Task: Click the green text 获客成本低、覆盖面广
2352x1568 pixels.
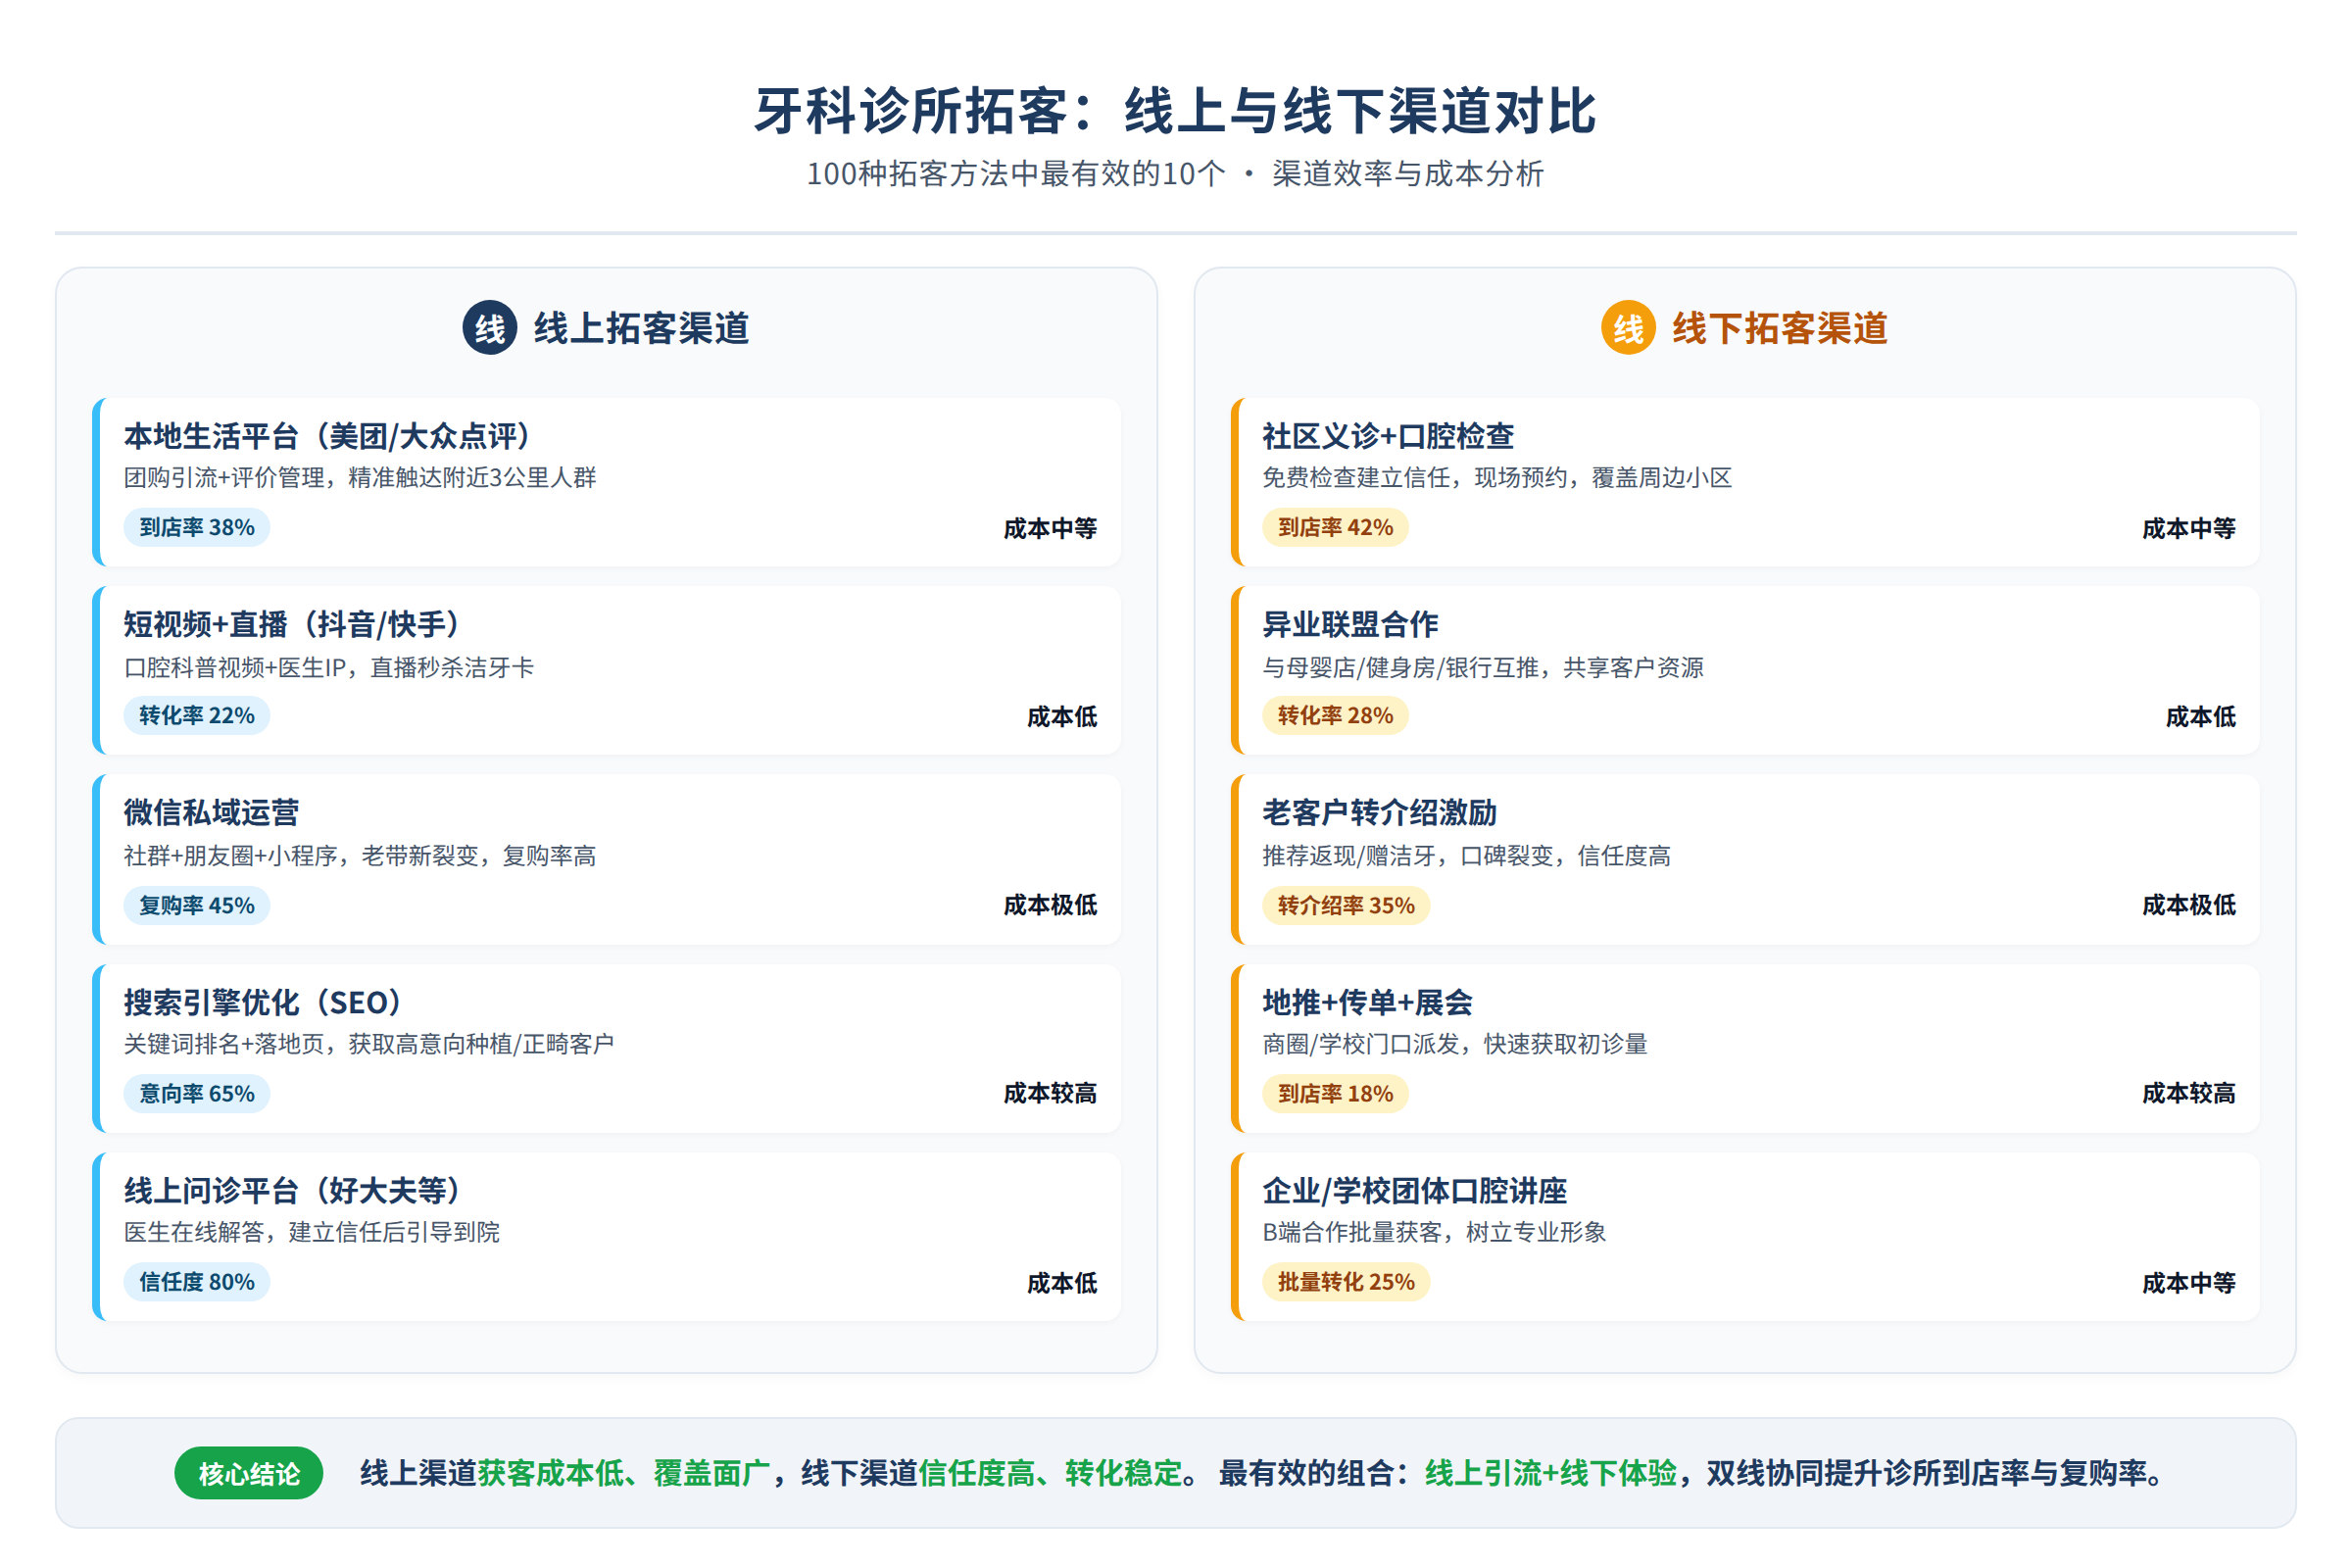Action: (x=624, y=1473)
